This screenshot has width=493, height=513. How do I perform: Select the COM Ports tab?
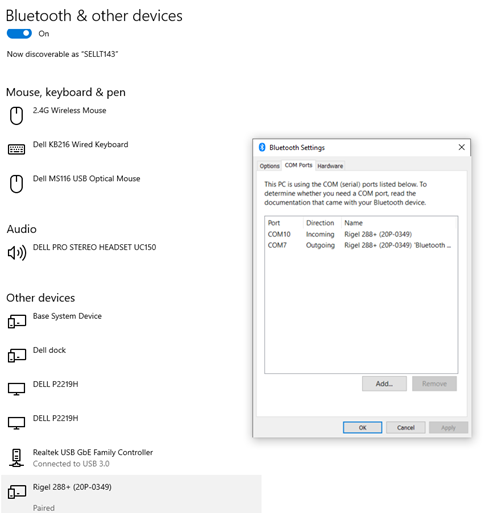(x=298, y=165)
